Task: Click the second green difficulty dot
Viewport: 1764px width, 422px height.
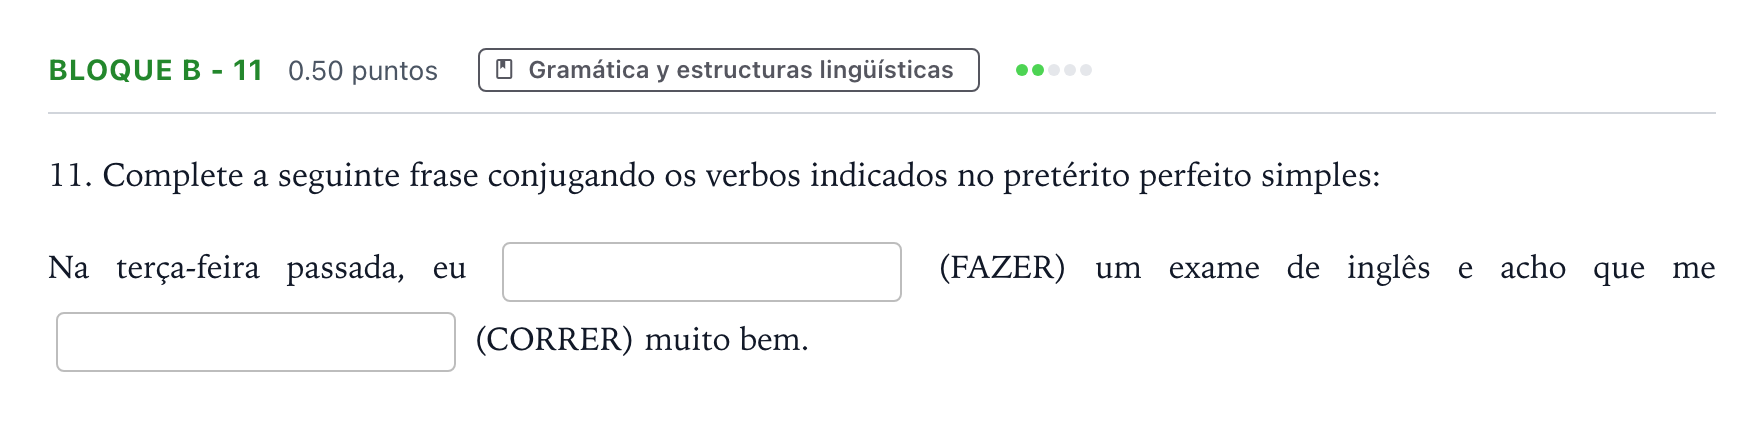Action: pos(1038,70)
